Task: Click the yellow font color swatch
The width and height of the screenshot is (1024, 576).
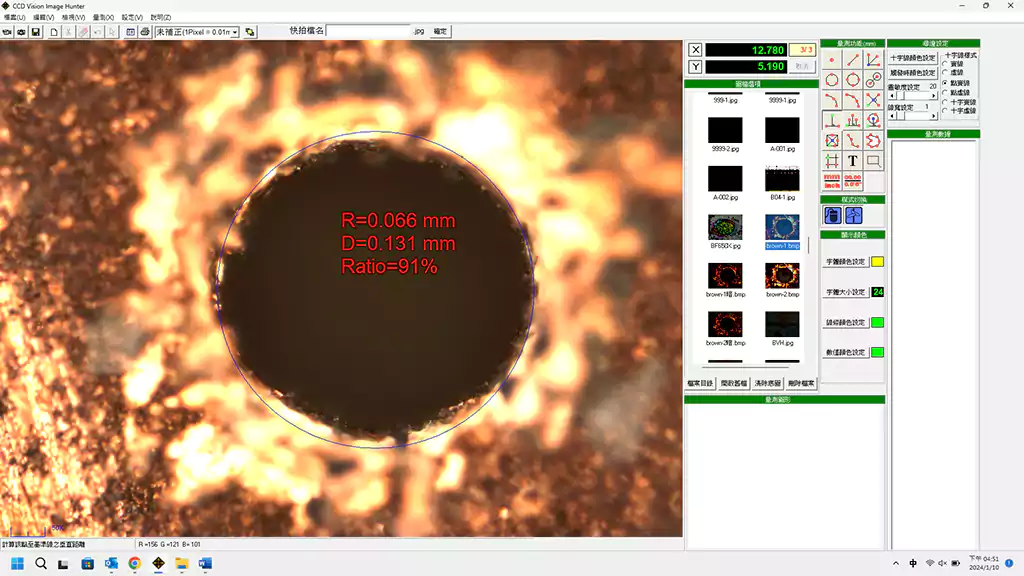Action: (x=877, y=262)
